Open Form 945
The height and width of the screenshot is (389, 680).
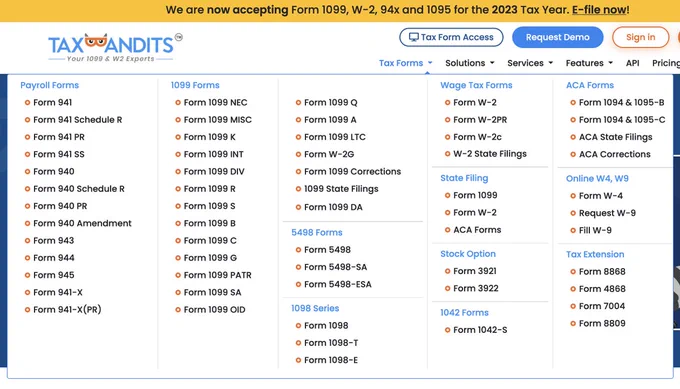tap(54, 275)
